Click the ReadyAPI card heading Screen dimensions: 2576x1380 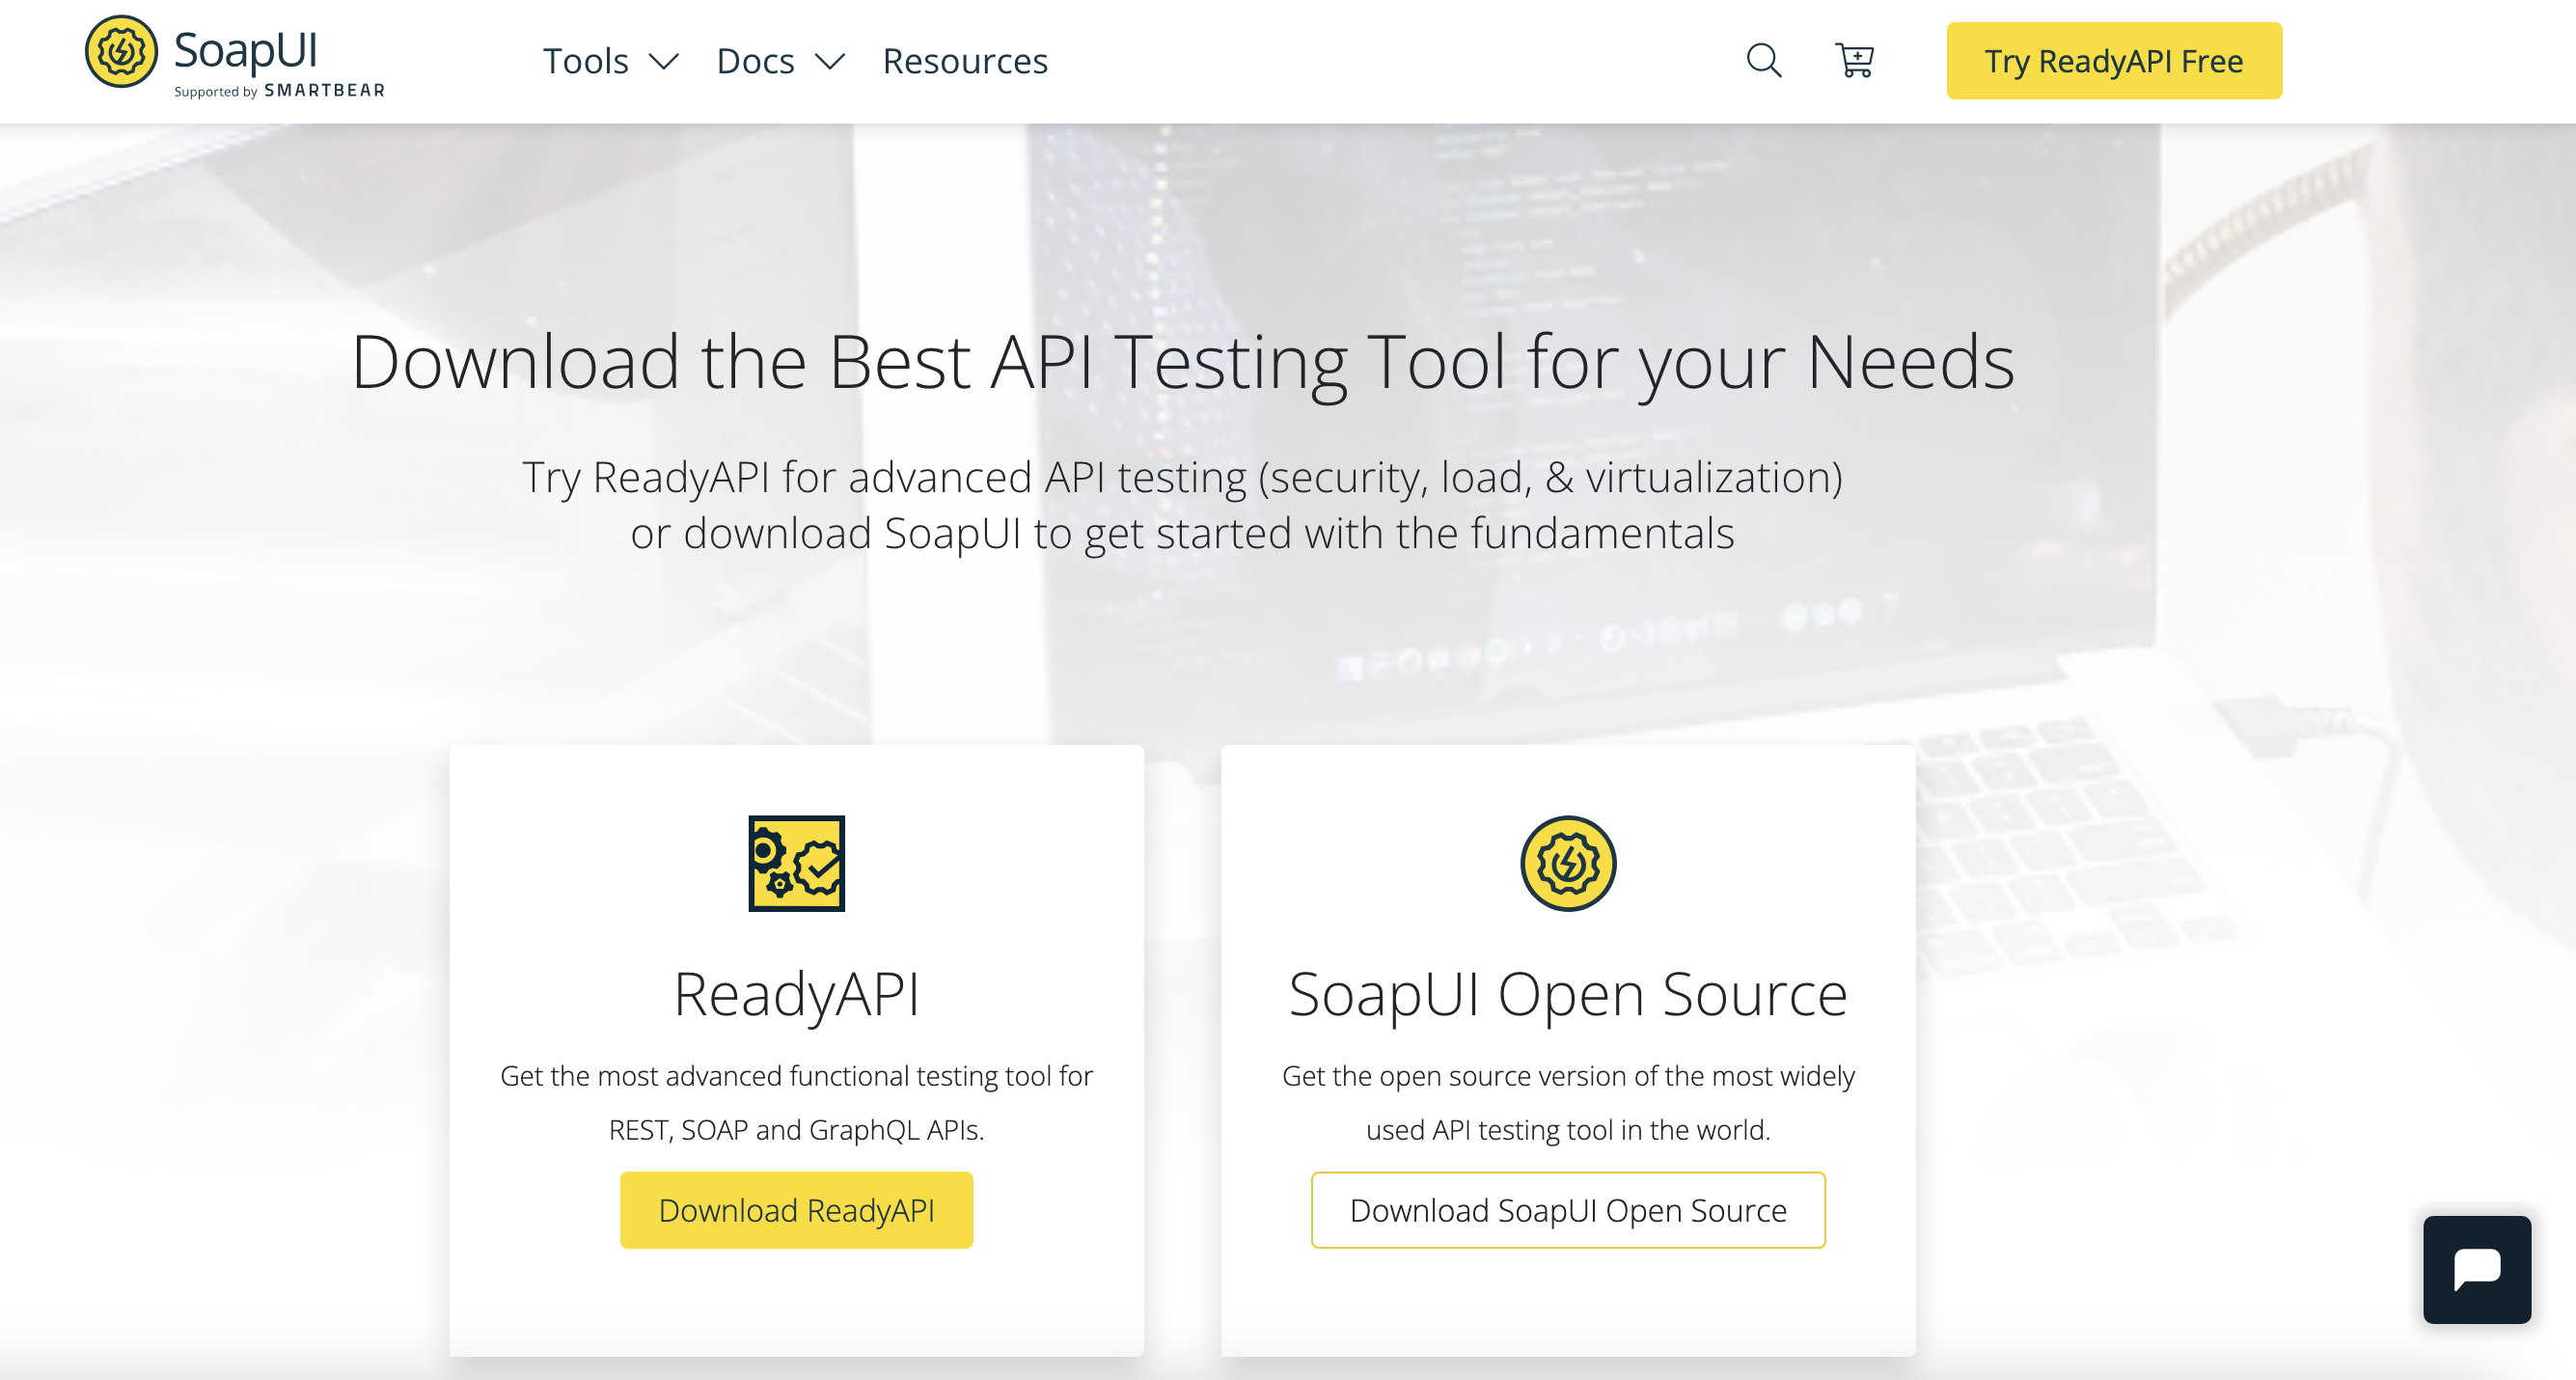pyautogui.click(x=796, y=994)
